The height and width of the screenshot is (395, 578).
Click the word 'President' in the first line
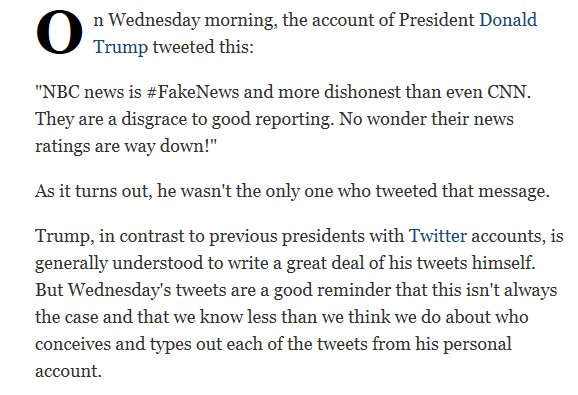pos(436,20)
